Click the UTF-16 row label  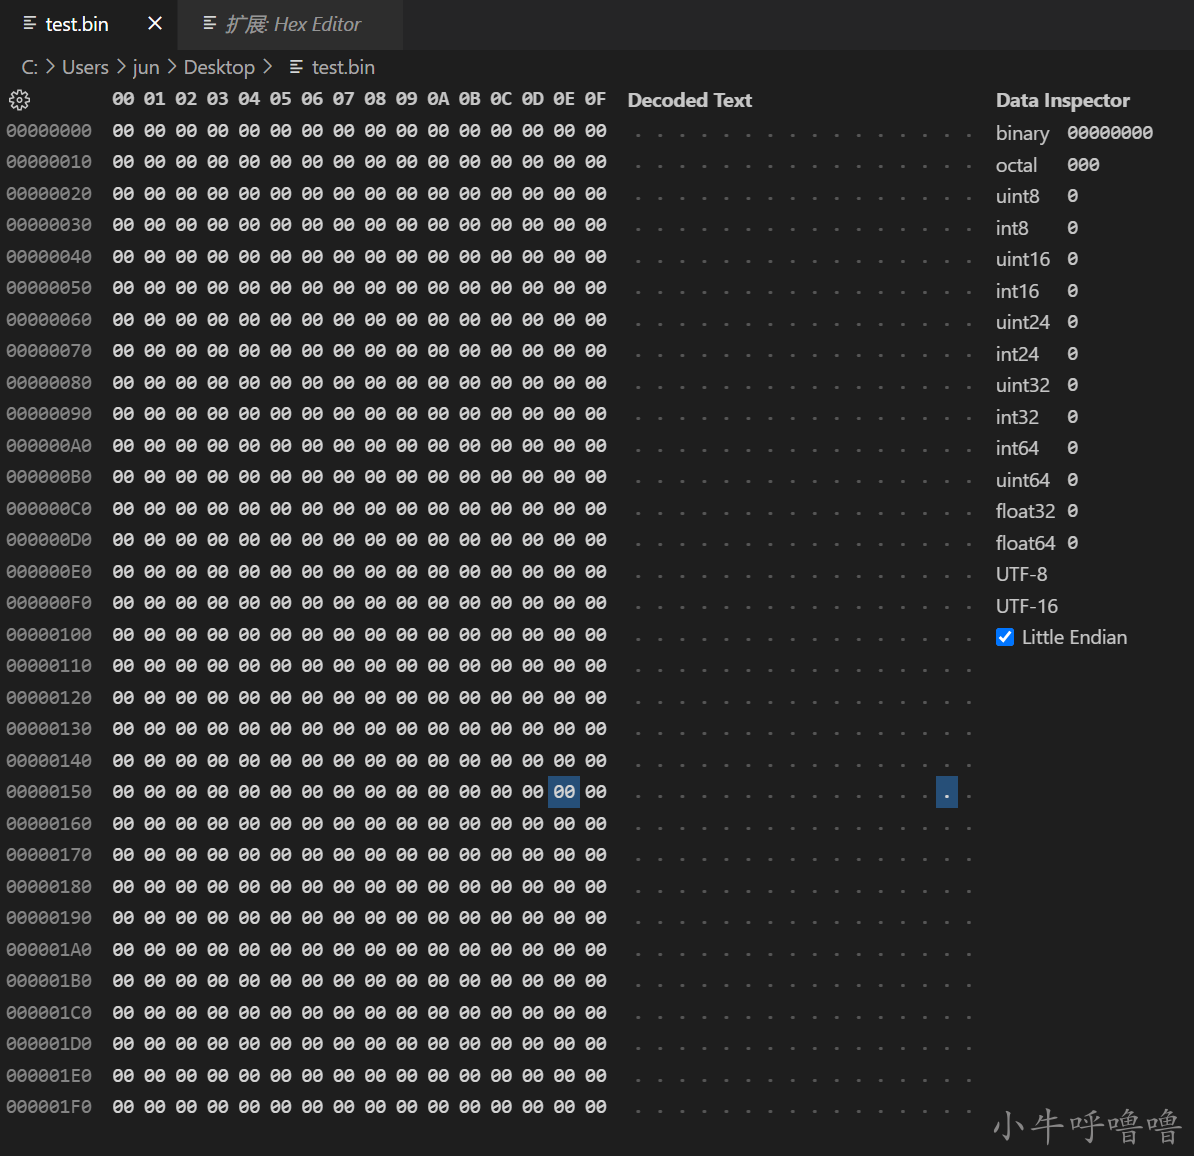[x=1026, y=606]
